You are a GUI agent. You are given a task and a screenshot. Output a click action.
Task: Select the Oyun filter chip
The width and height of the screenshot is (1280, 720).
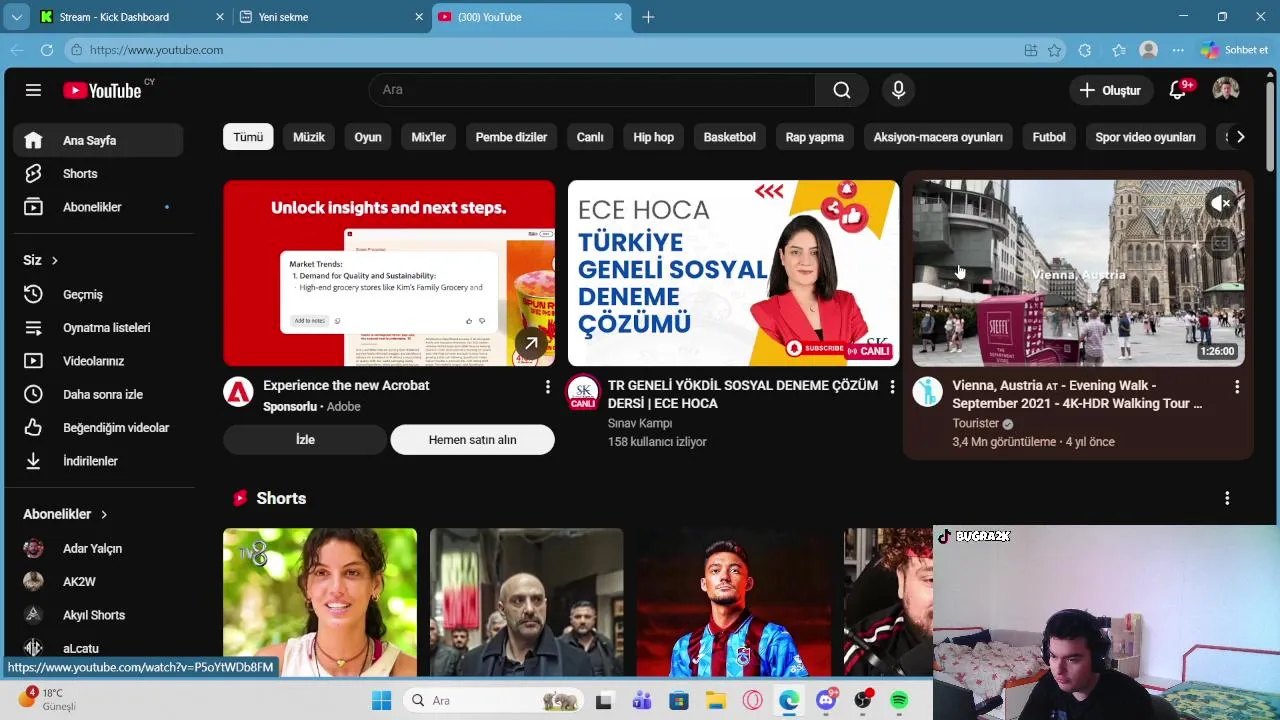368,137
